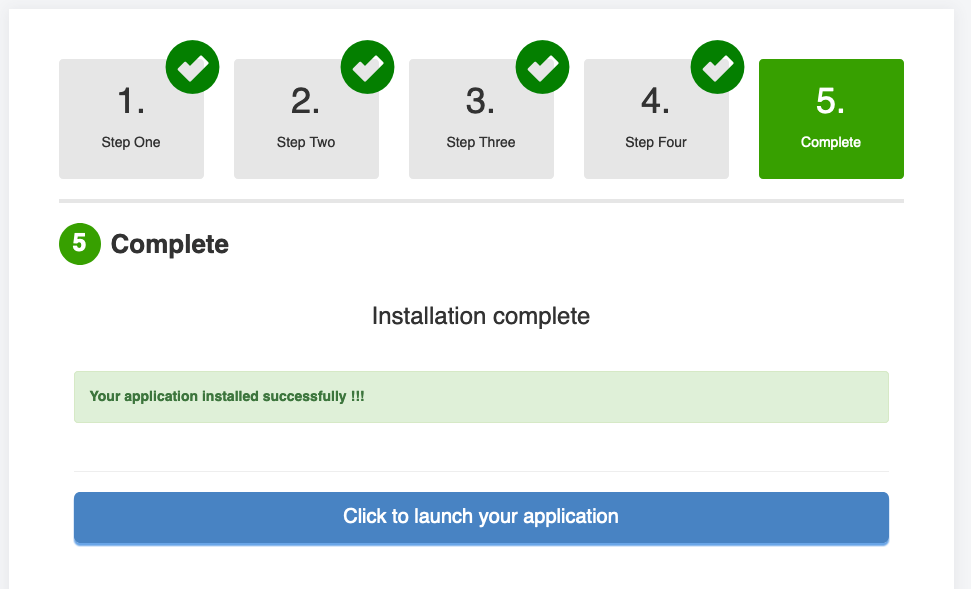Viewport: 971px width, 589px height.
Task: Click the green checkmark badge on Step Four
Action: coord(717,68)
